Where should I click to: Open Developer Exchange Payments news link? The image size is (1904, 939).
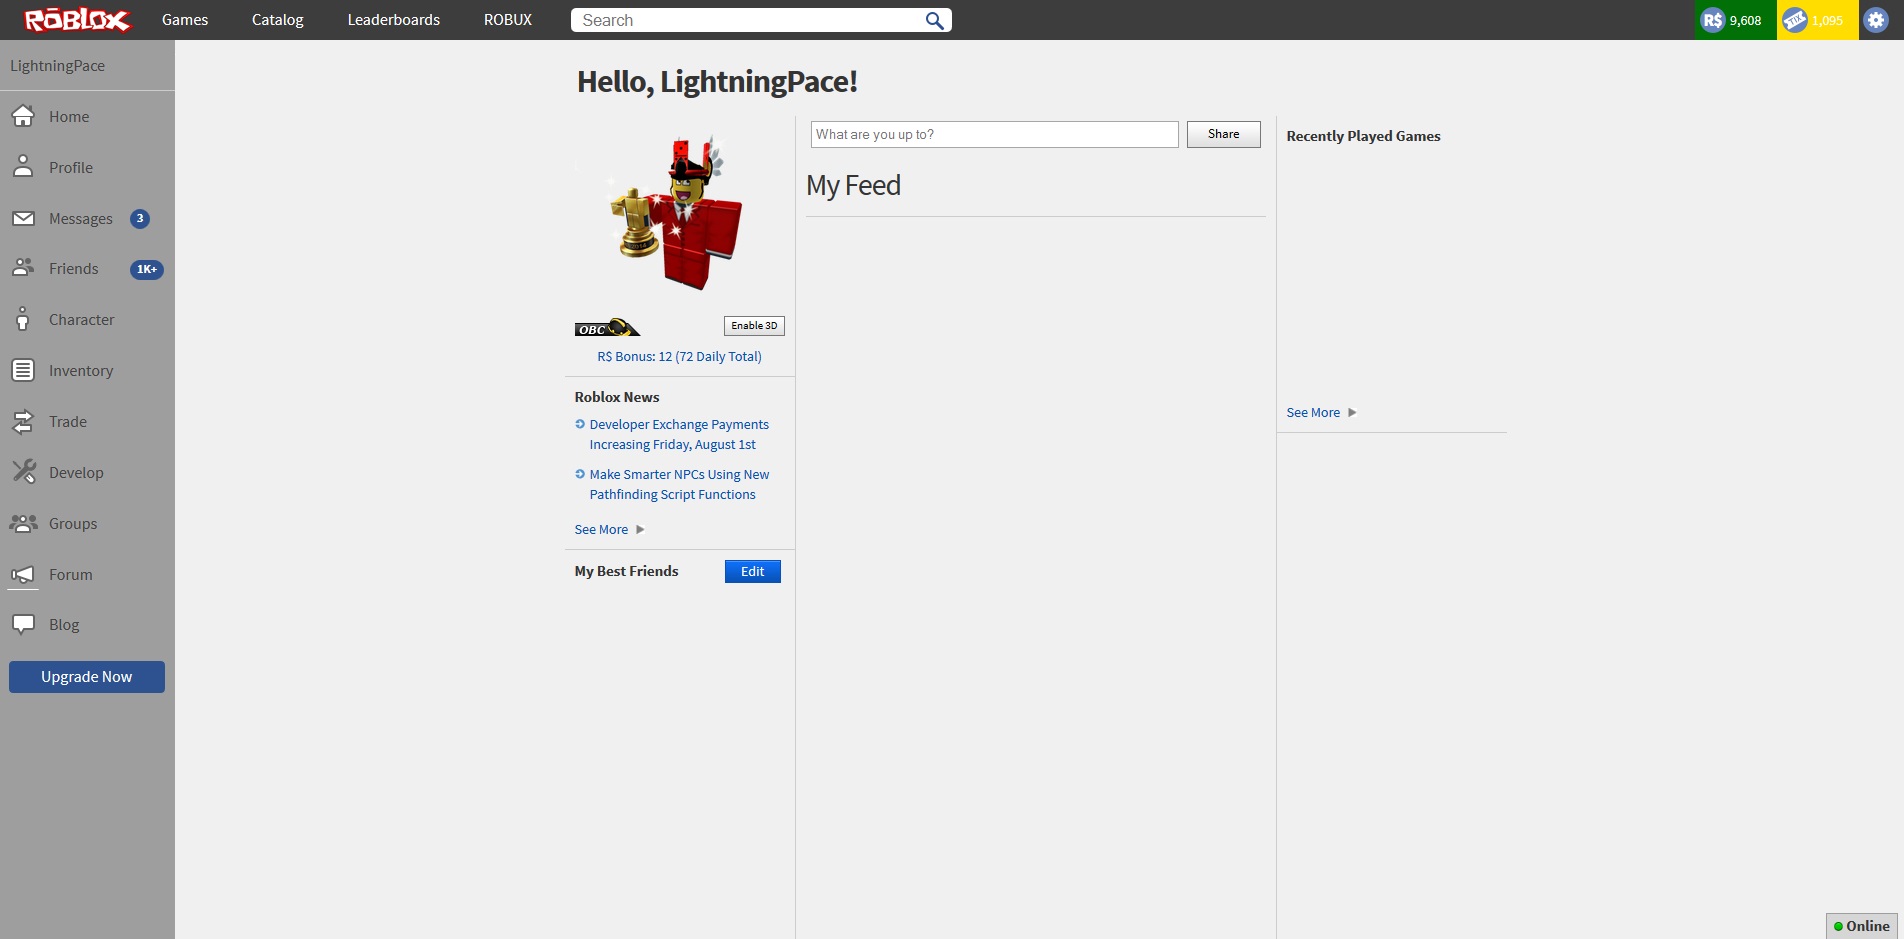(678, 434)
